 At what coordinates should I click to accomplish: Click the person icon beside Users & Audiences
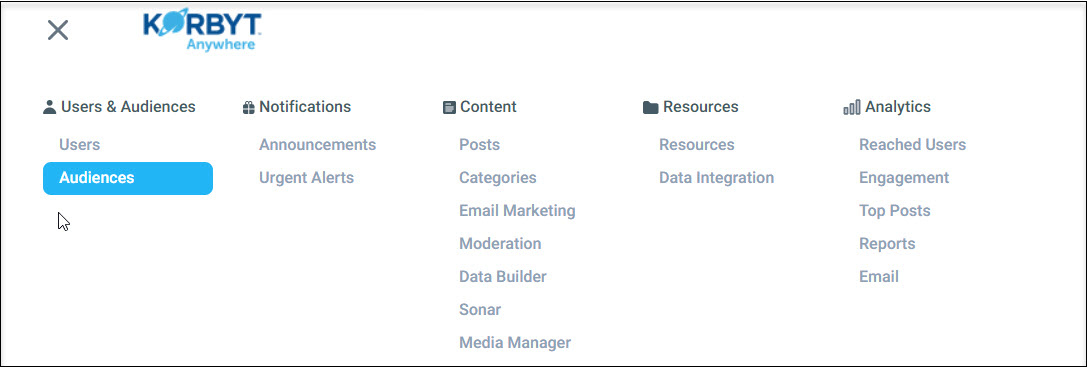(x=49, y=108)
